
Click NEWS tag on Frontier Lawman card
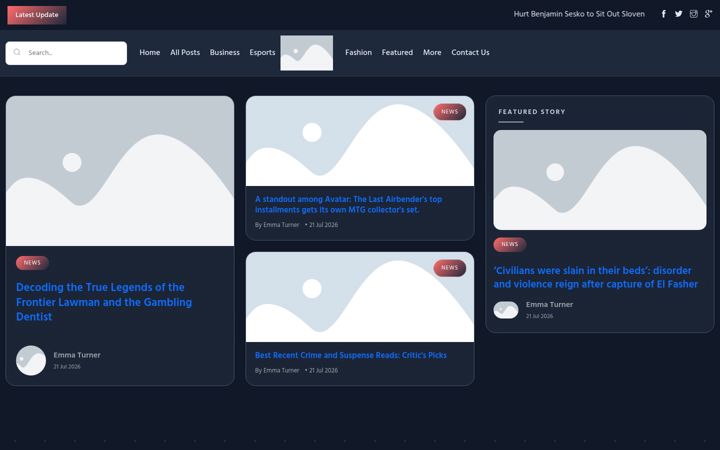pyautogui.click(x=32, y=263)
